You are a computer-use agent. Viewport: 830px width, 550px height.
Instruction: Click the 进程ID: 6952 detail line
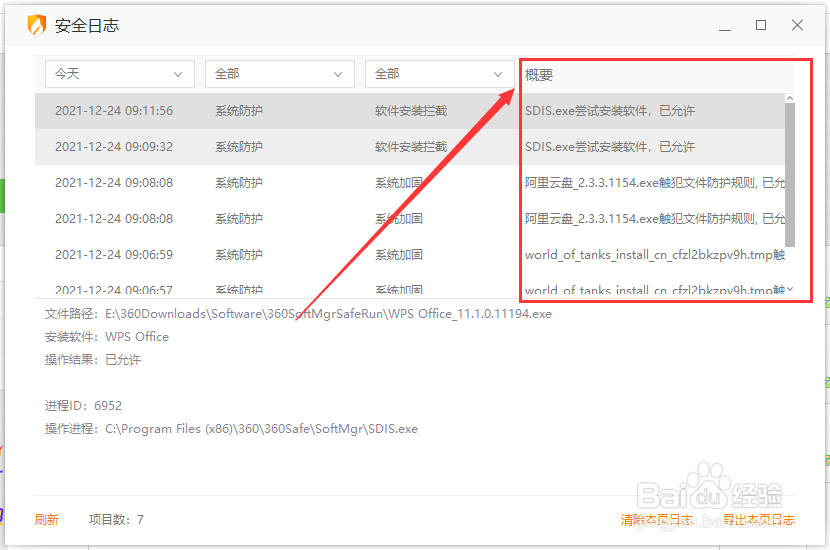point(83,405)
